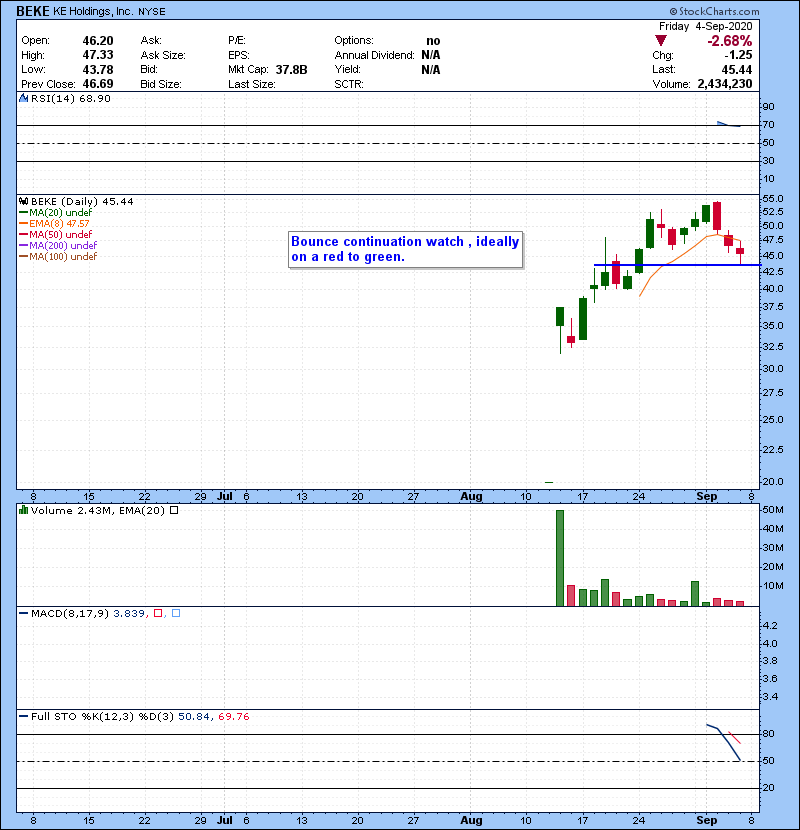Viewport: 800px width, 830px height.
Task: Click the Open value 46.20
Action: 98,41
